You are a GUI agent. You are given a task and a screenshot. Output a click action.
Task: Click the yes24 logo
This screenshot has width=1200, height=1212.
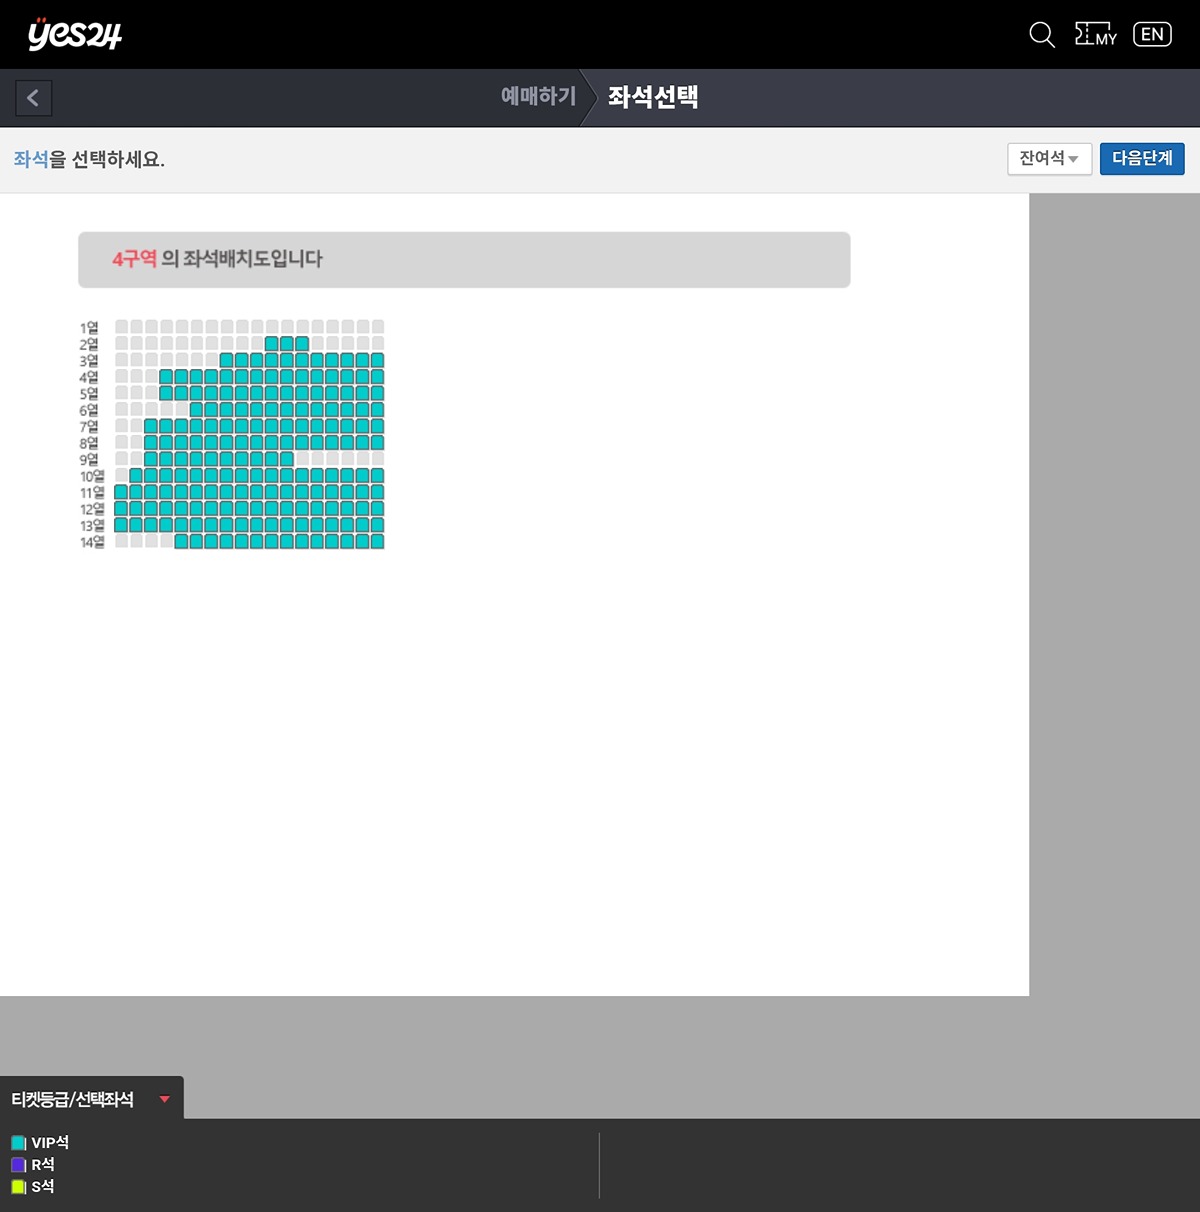point(75,34)
